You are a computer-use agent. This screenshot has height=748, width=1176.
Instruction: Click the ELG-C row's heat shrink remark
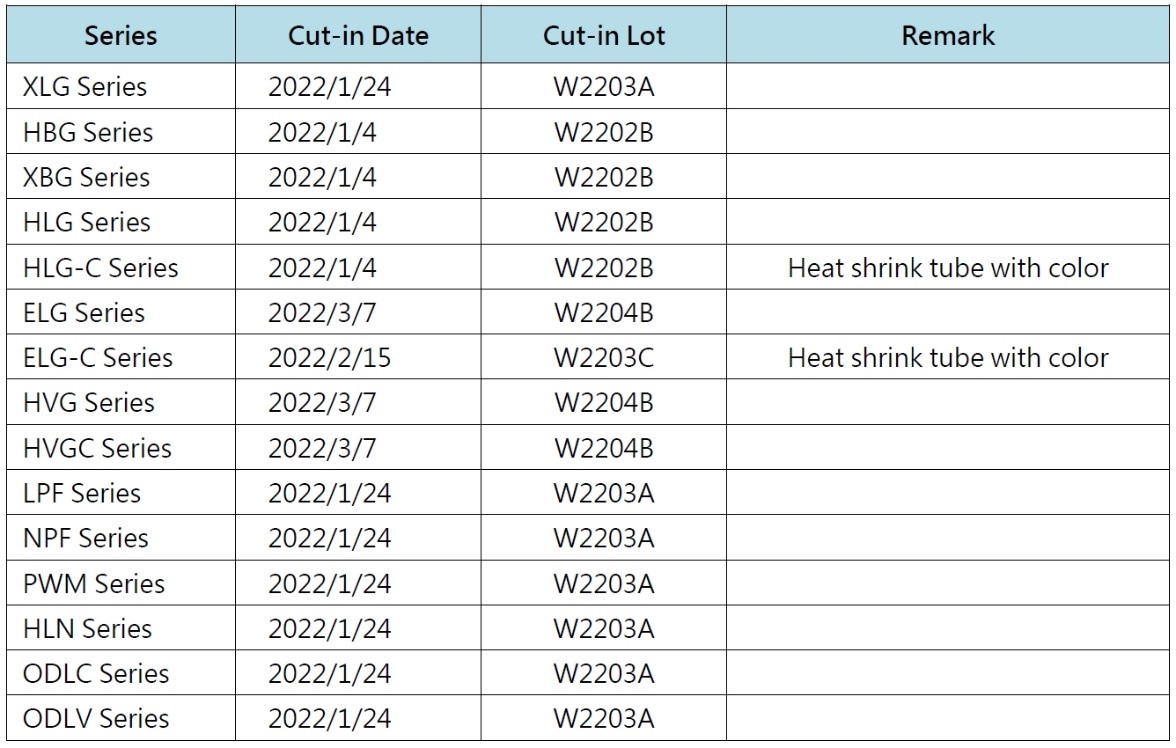tap(947, 358)
